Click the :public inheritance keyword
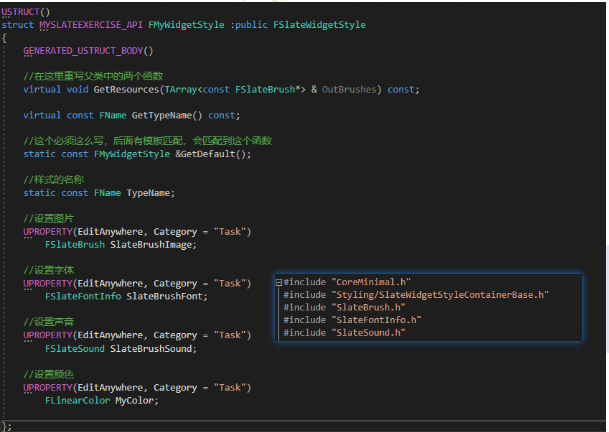609x432 pixels. click(x=249, y=25)
